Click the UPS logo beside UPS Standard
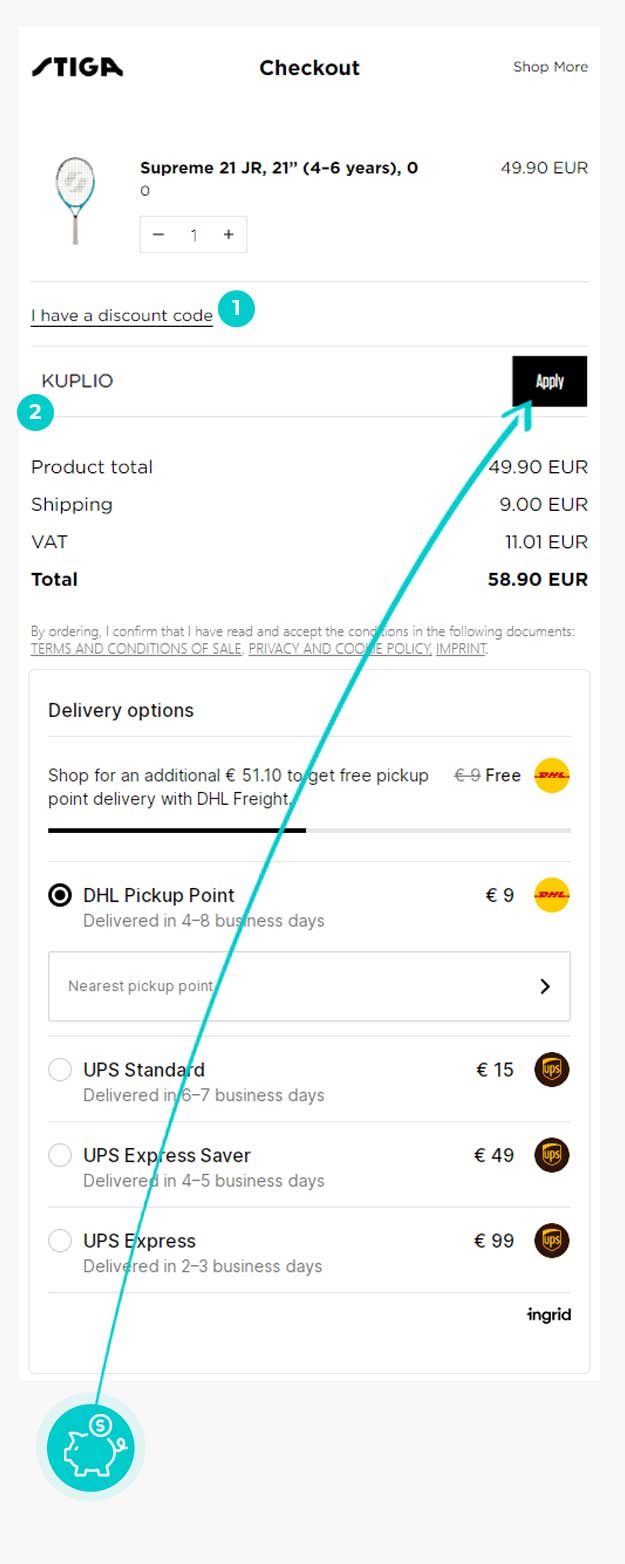The image size is (625, 1564). [x=551, y=1070]
